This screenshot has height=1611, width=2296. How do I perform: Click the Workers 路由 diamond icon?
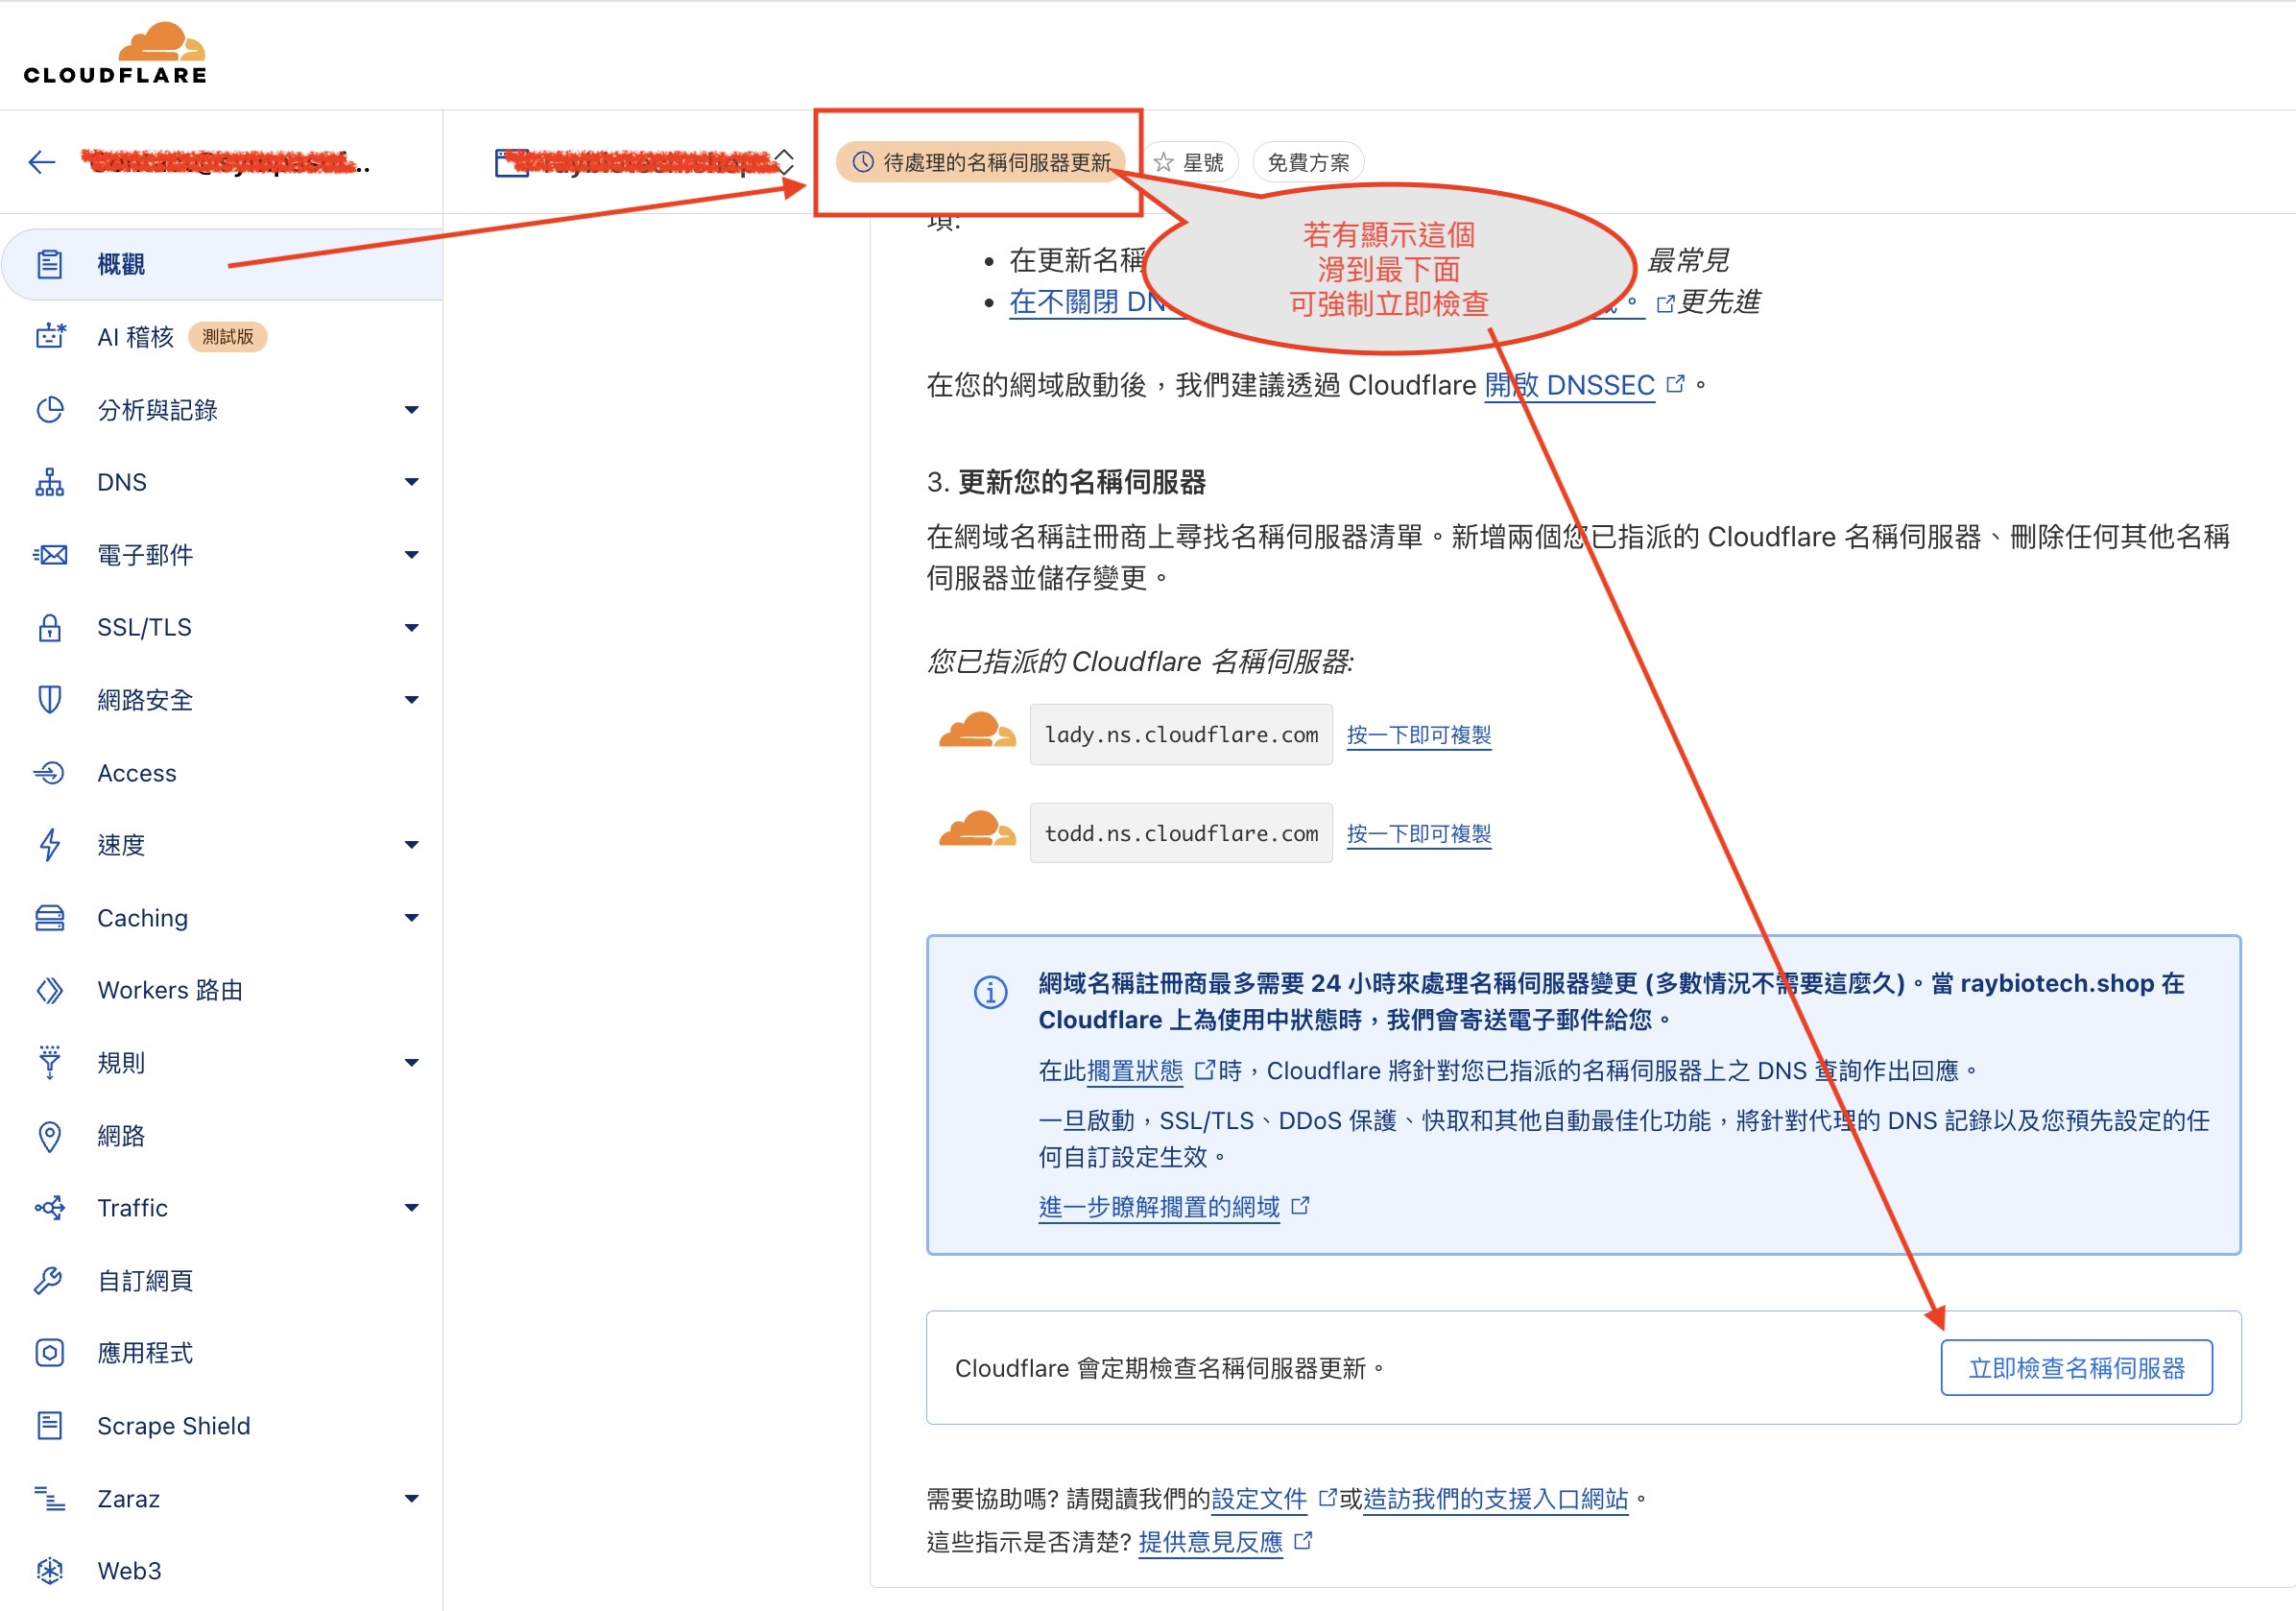[x=50, y=990]
